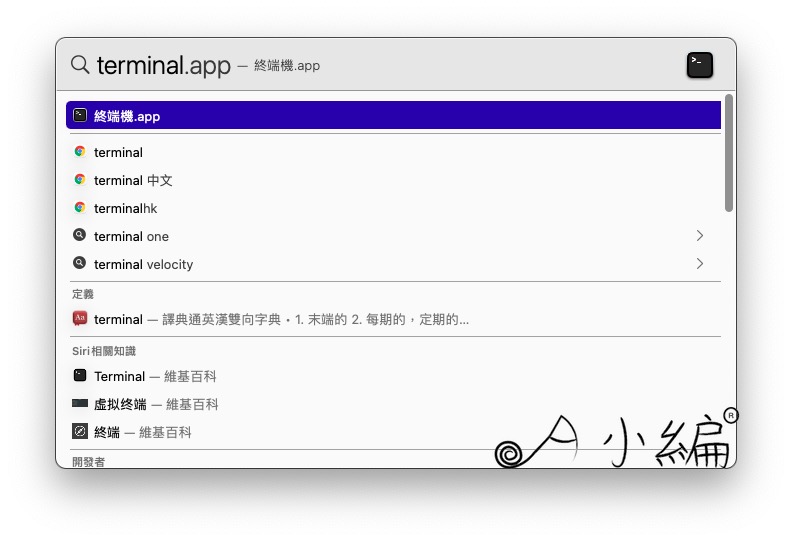The height and width of the screenshot is (542, 792).
Task: Click Chrome icon beside "terminal" suggestion
Action: tap(80, 152)
